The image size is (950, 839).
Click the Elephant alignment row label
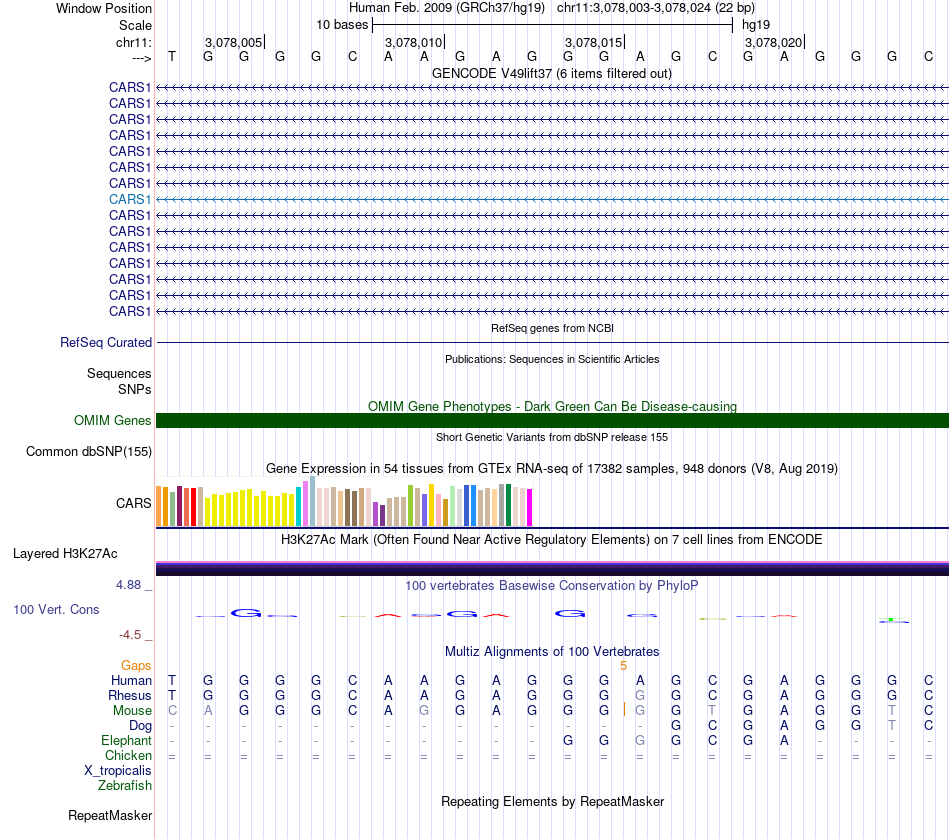click(126, 740)
